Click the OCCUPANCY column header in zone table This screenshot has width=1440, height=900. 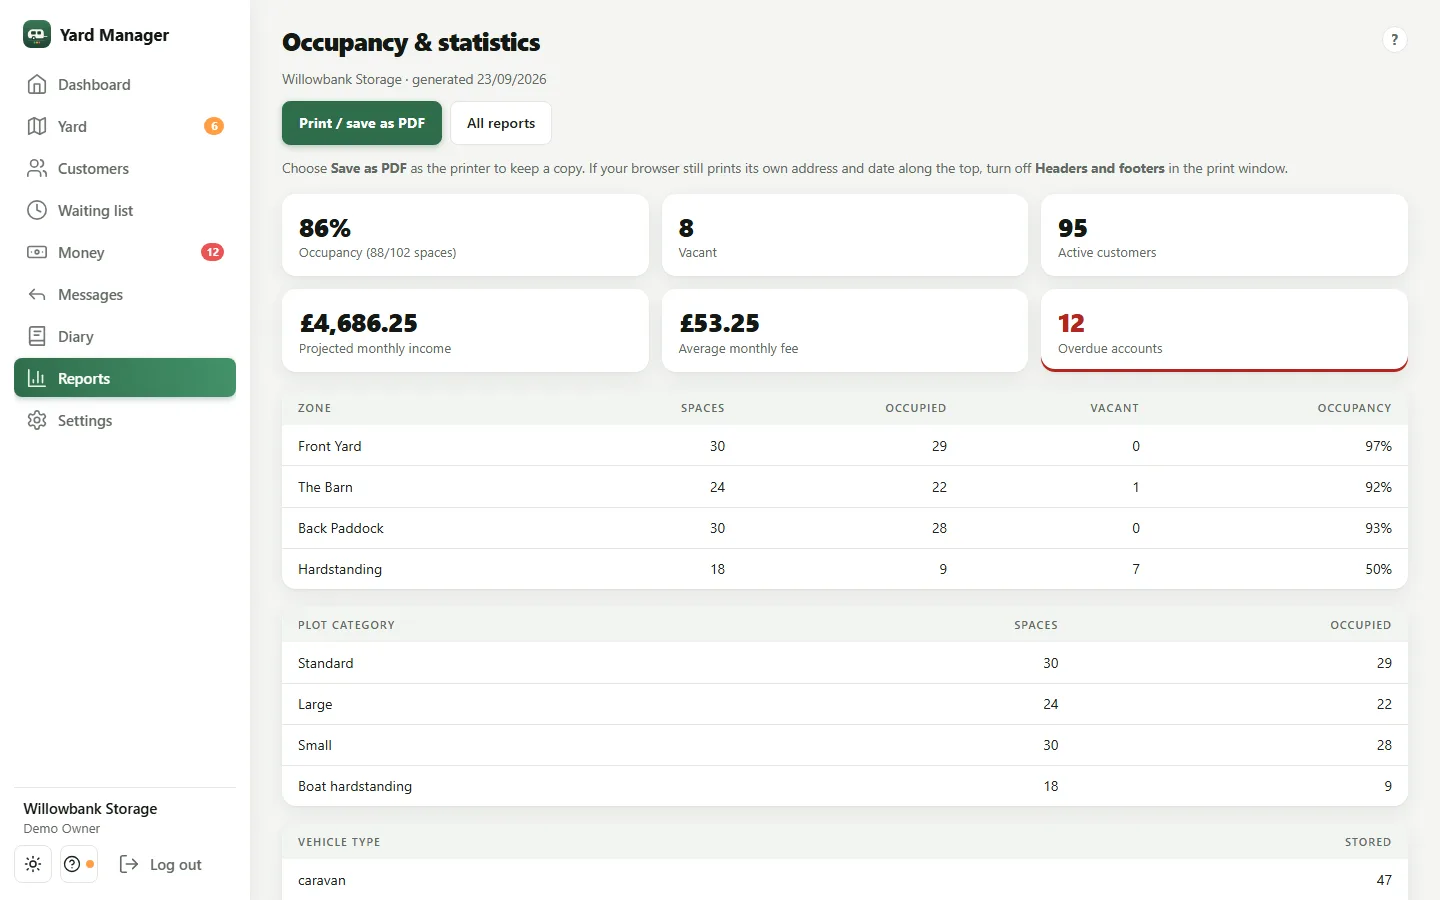click(1354, 408)
